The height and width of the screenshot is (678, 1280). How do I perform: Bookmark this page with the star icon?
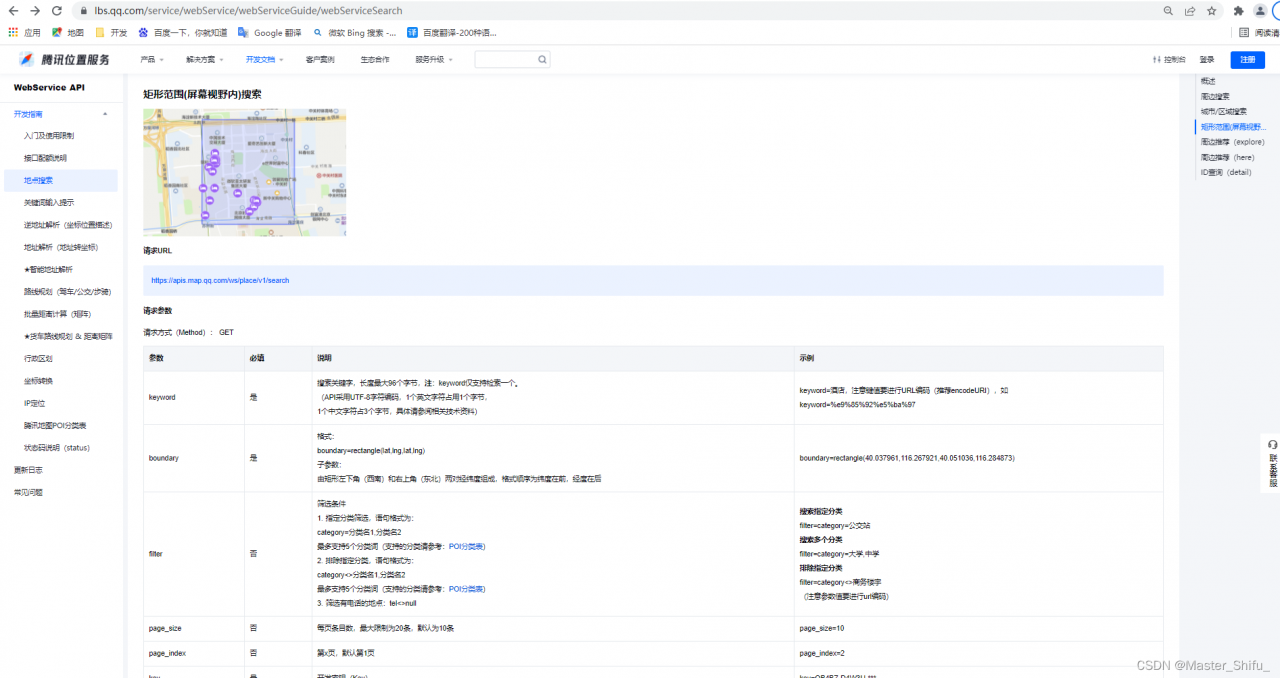(x=1212, y=11)
